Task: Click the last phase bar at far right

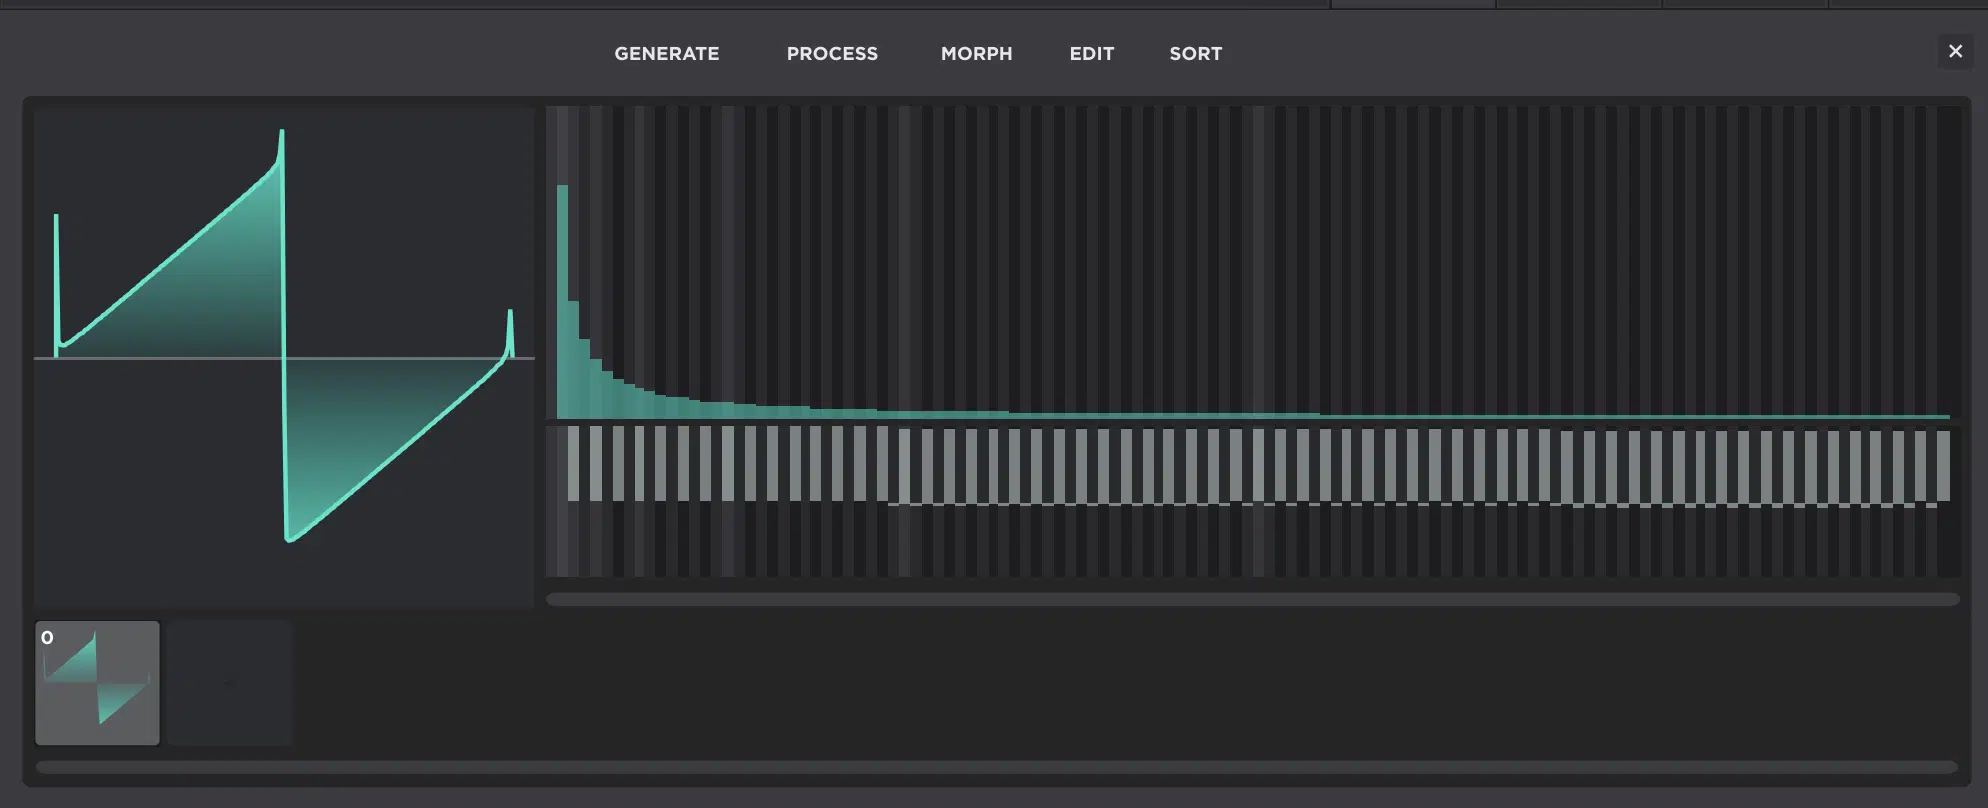Action: [x=1943, y=466]
